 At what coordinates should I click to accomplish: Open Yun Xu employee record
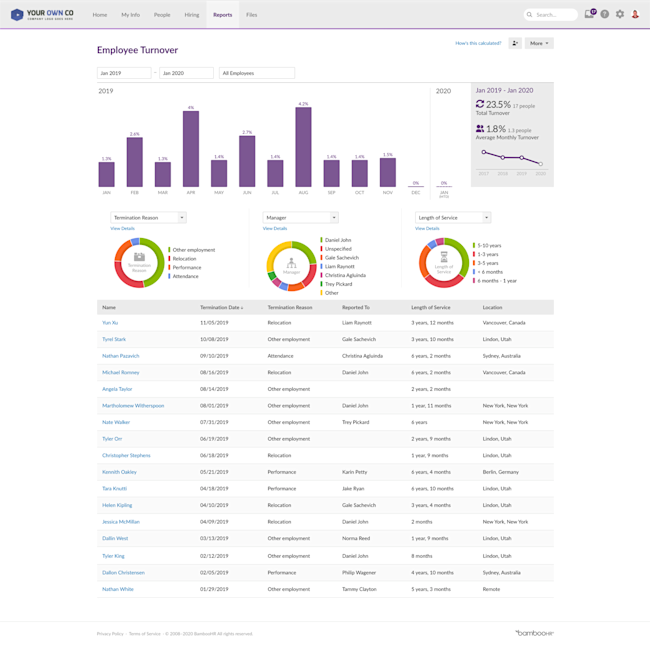tap(110, 323)
